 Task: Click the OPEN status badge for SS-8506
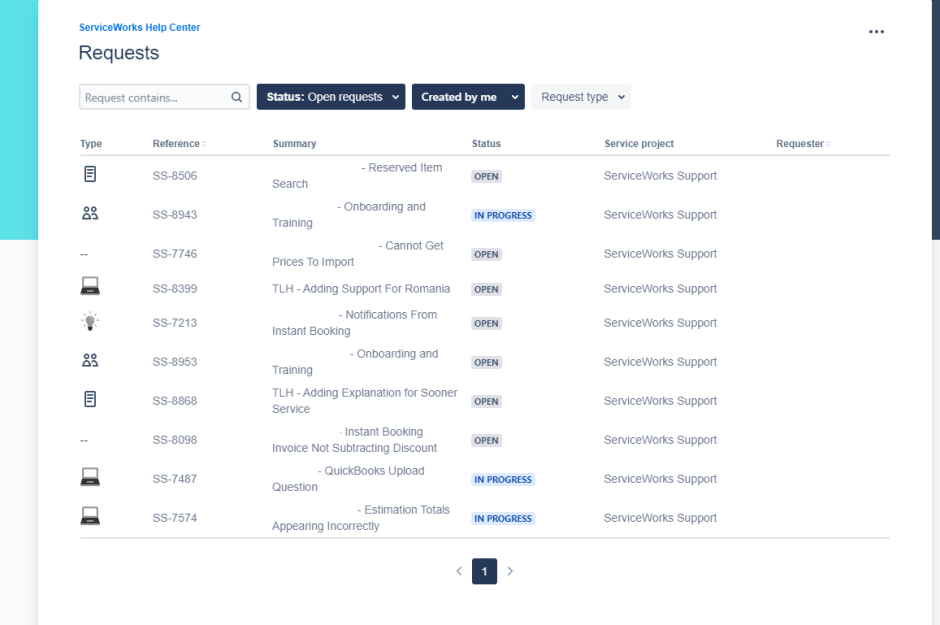point(486,176)
